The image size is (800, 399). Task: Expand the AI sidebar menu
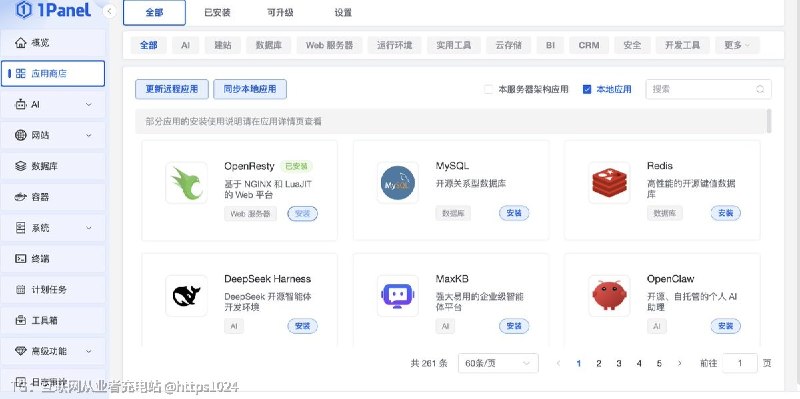(x=53, y=105)
